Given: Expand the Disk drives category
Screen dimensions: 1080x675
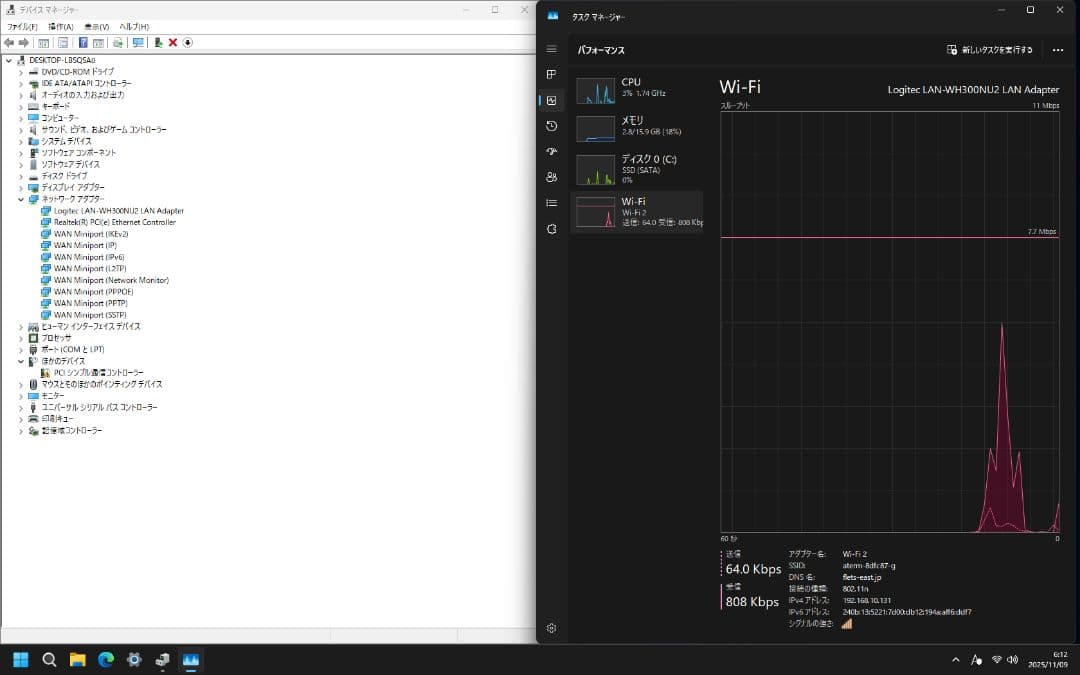Looking at the screenshot, I should 22,176.
